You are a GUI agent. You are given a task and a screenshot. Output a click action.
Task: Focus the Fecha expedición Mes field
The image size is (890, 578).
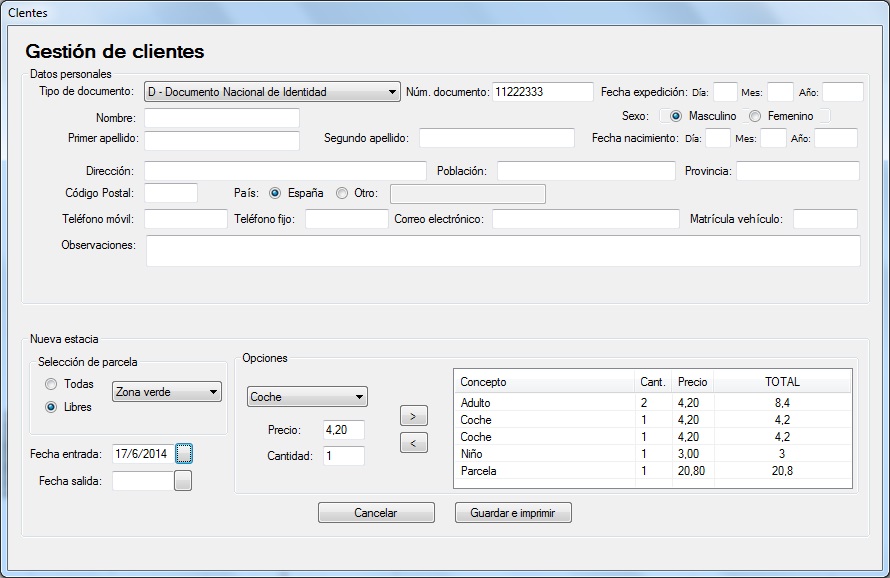780,92
